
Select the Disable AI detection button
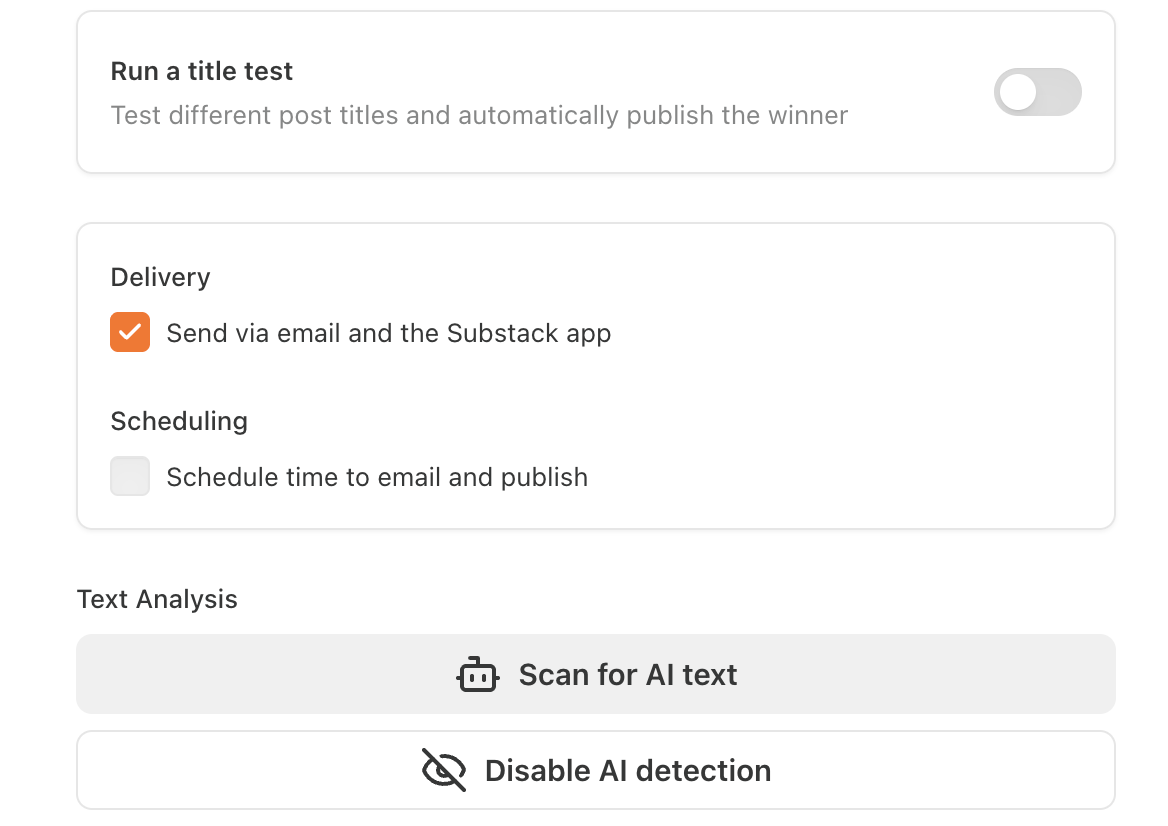point(596,770)
